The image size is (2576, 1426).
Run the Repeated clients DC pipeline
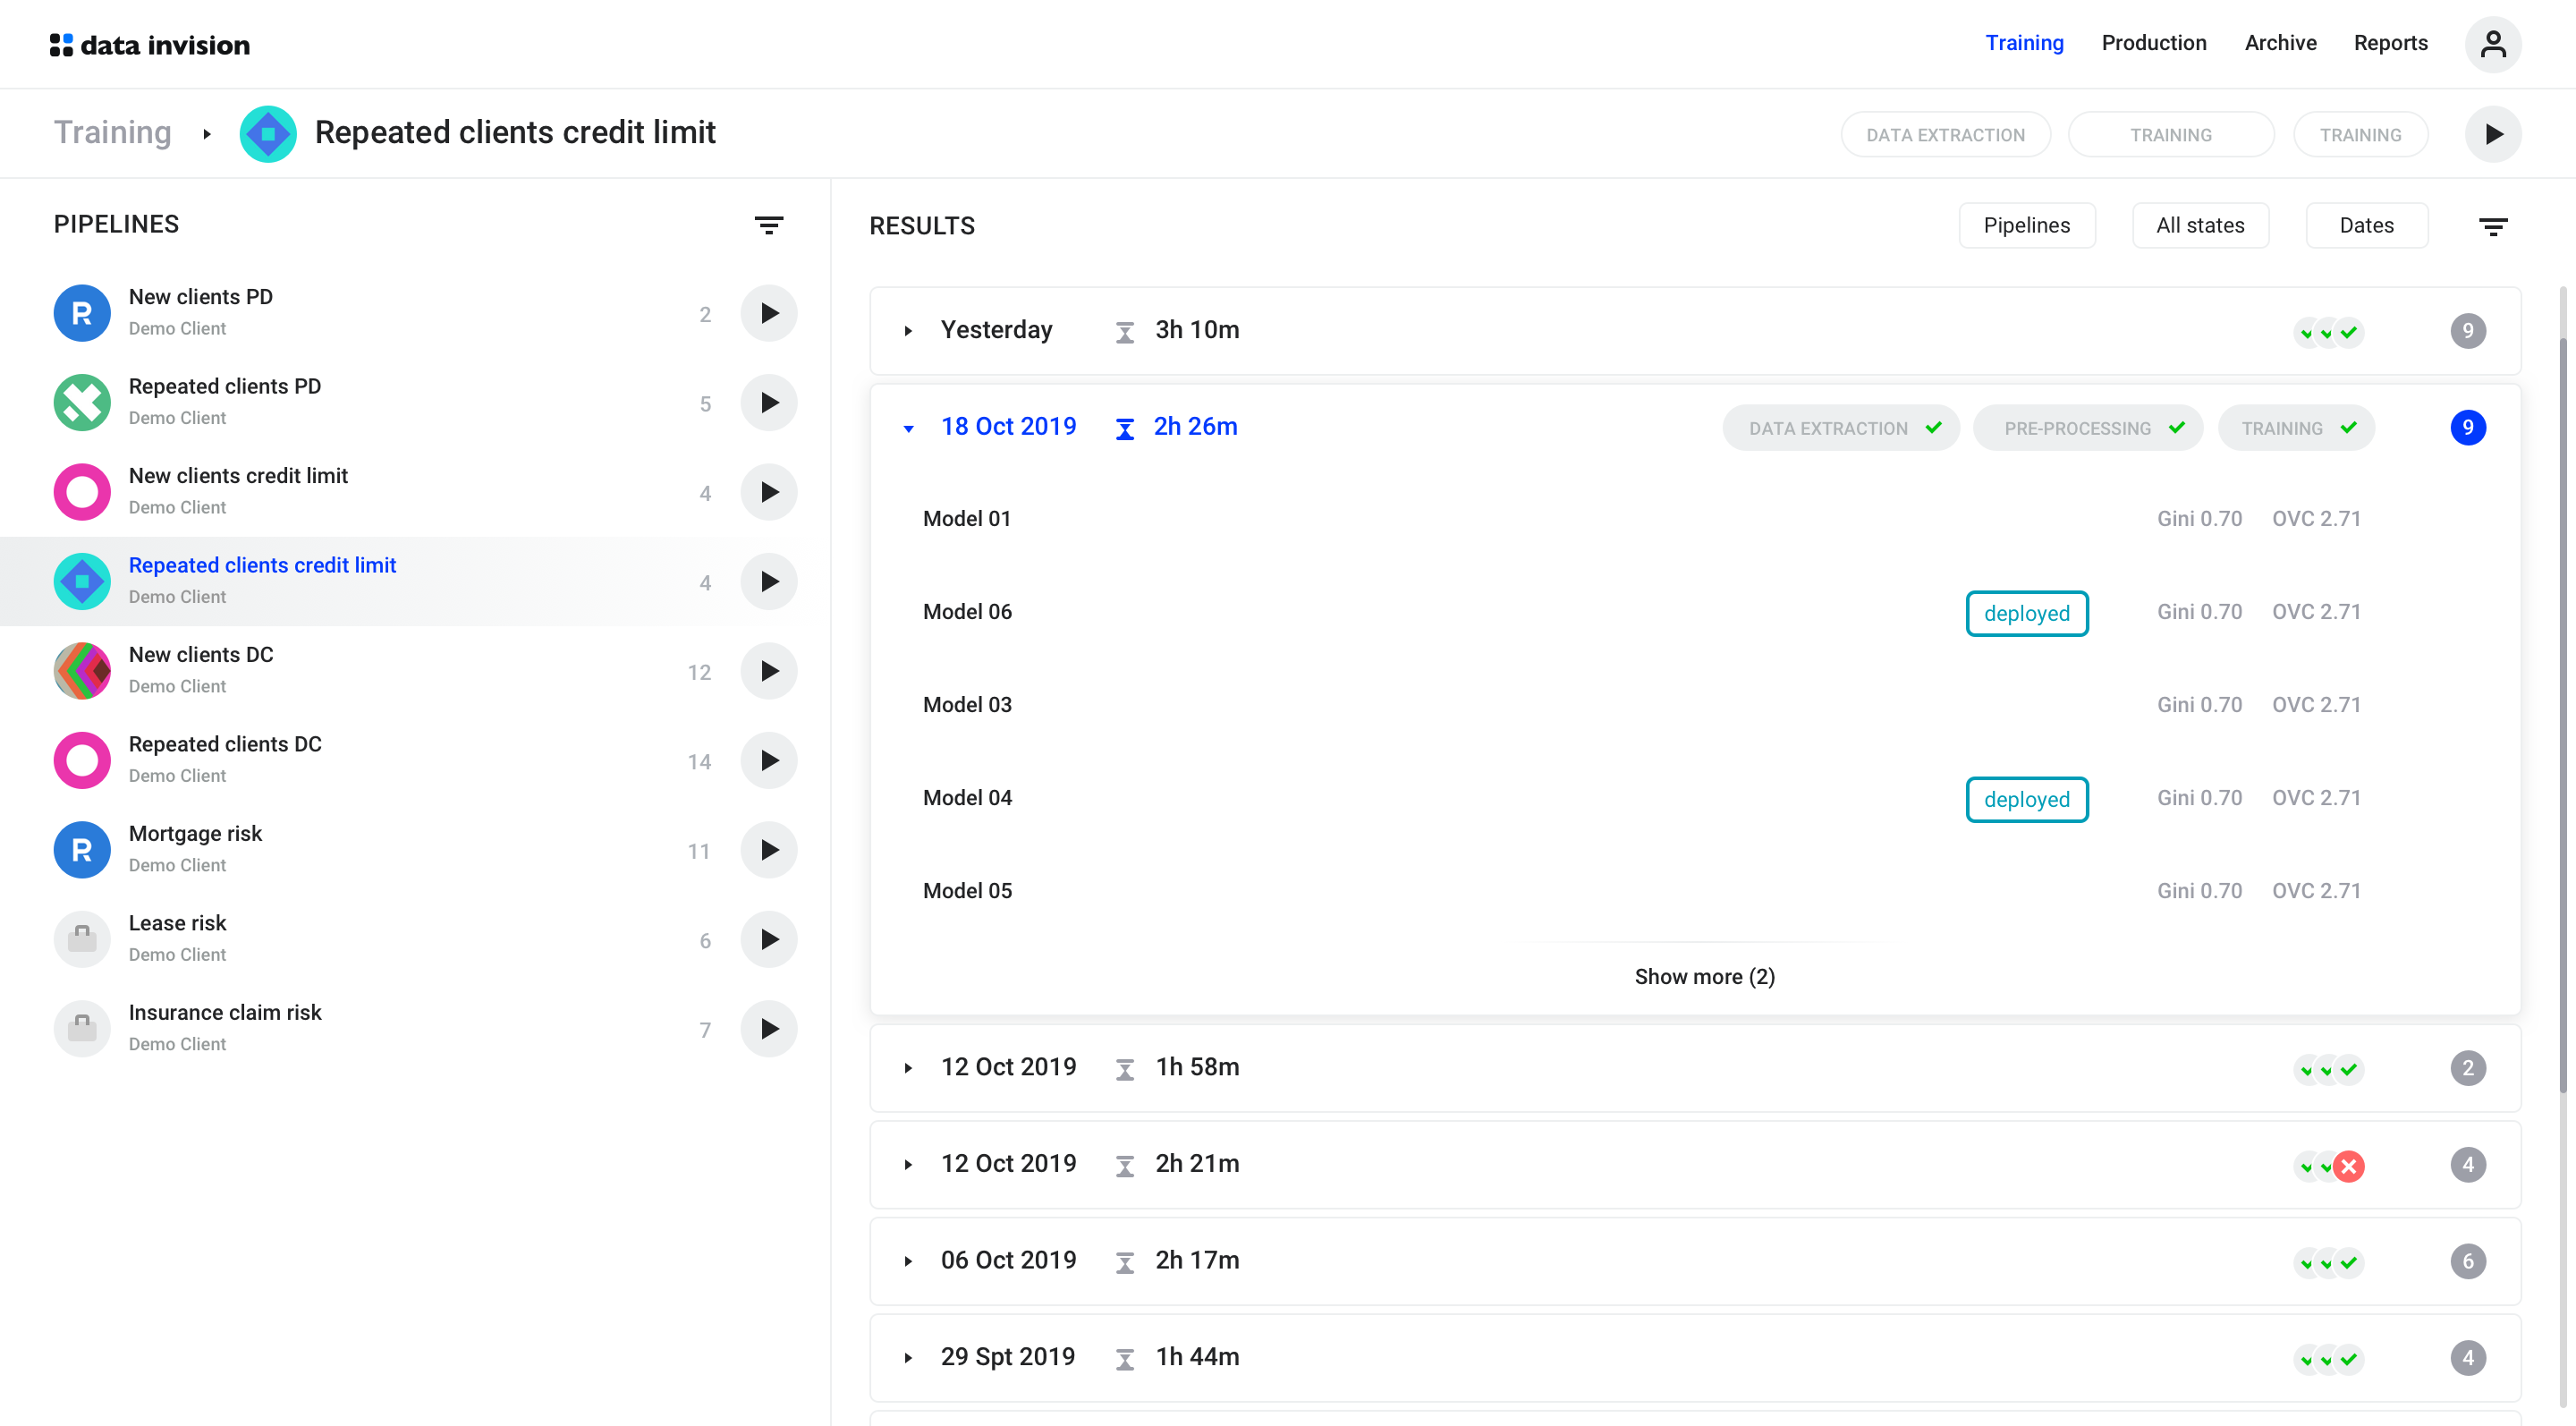[x=768, y=760]
